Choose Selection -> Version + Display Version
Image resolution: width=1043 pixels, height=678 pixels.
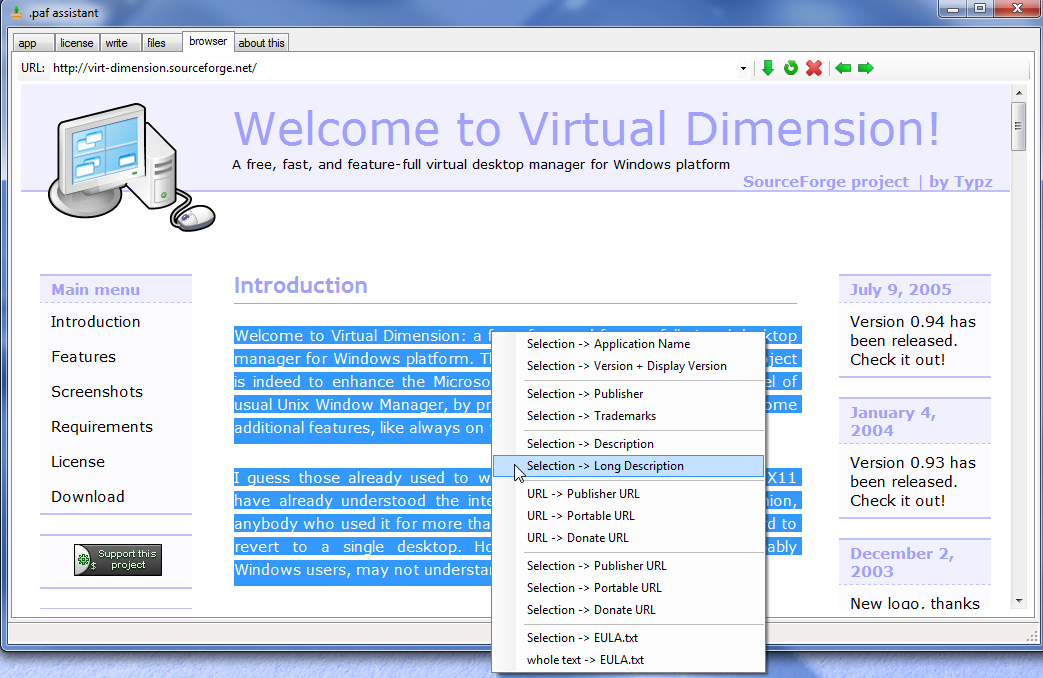click(628, 366)
